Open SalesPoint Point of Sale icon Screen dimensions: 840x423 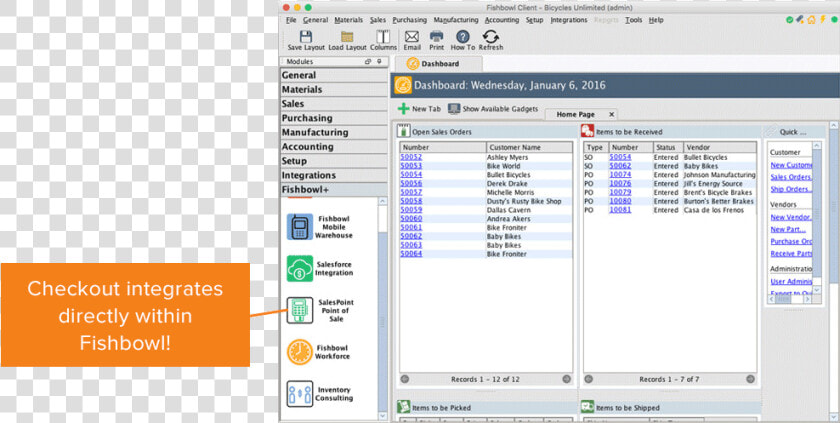(x=299, y=311)
